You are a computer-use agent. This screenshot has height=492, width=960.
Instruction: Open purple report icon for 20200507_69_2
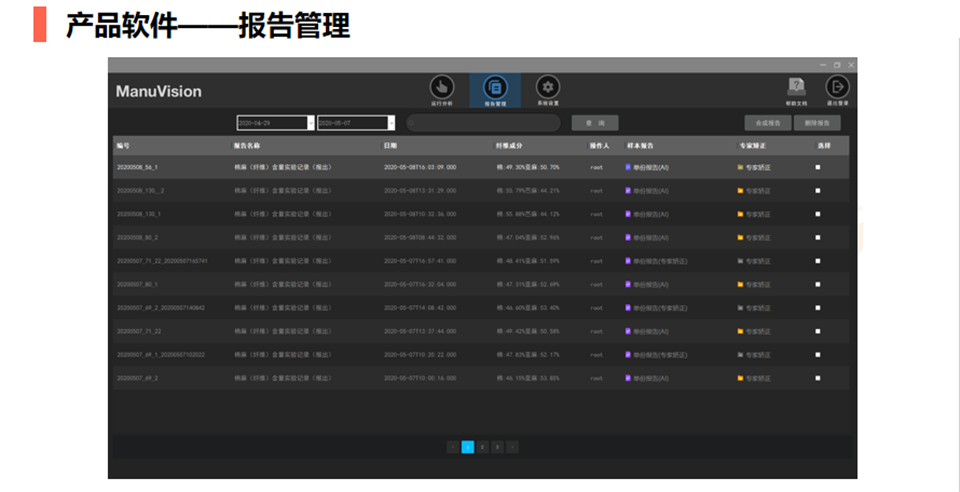coord(628,378)
